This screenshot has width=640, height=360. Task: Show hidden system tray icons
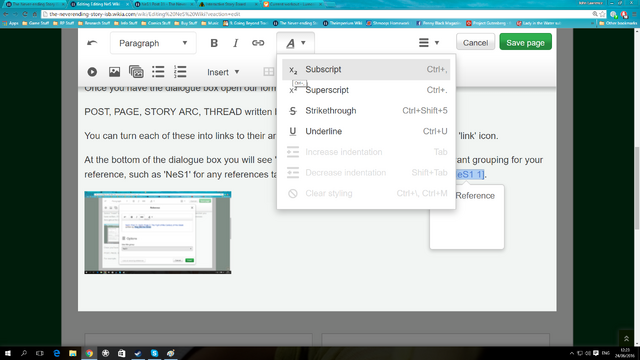point(571,353)
